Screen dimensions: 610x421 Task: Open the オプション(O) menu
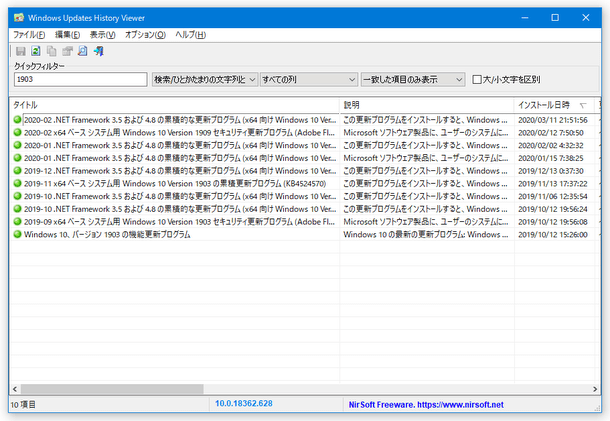coord(145,35)
